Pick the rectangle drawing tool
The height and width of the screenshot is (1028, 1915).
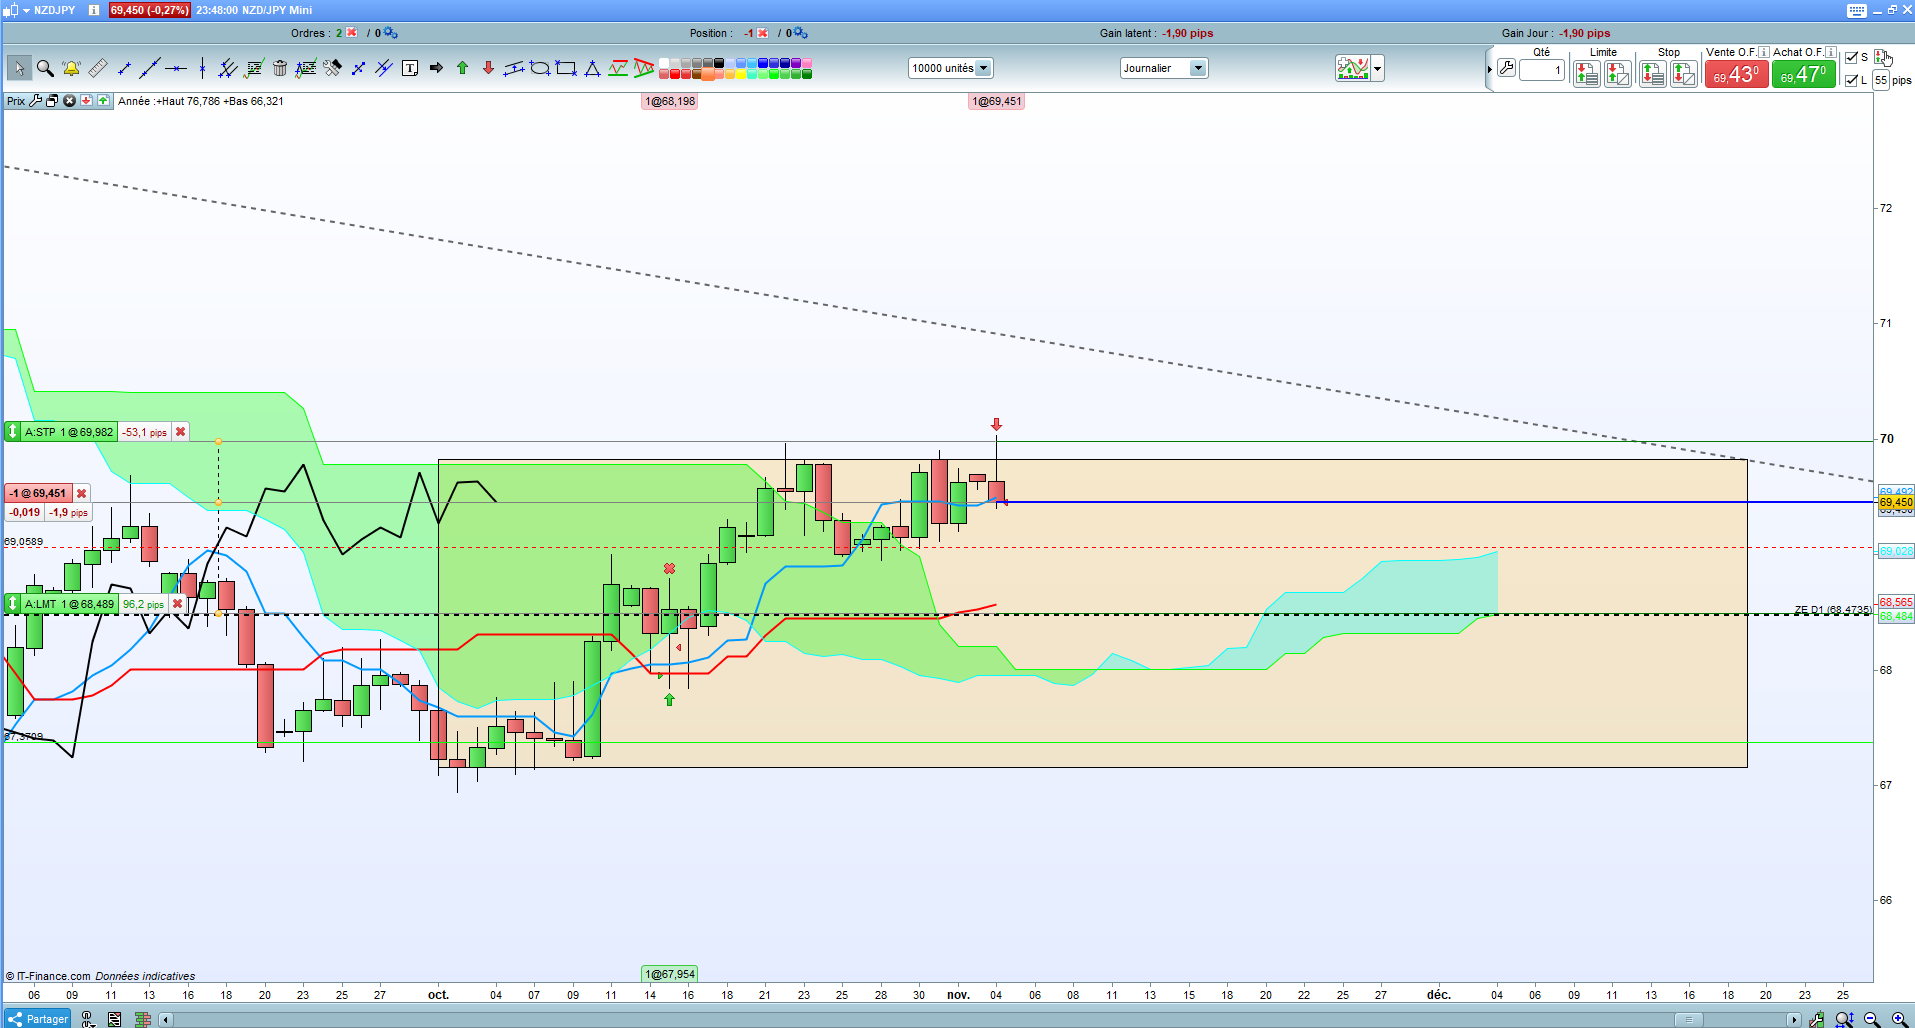(566, 68)
